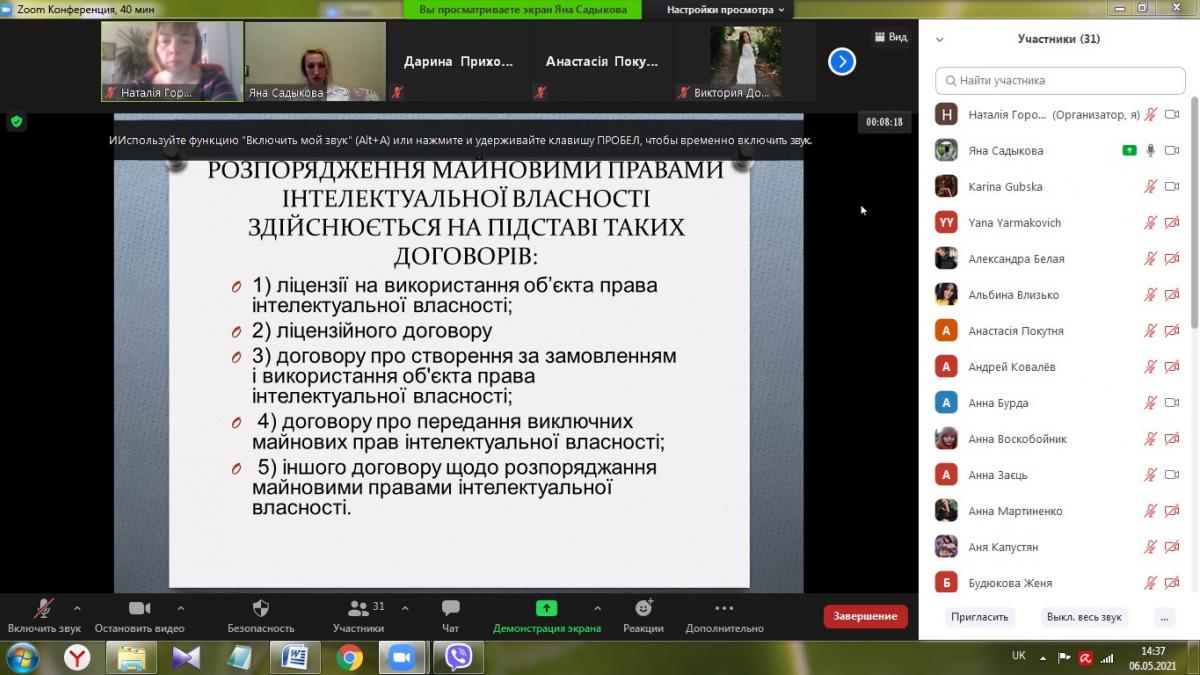
Task: Select participant Анна Воскобойник
Action: click(1059, 439)
